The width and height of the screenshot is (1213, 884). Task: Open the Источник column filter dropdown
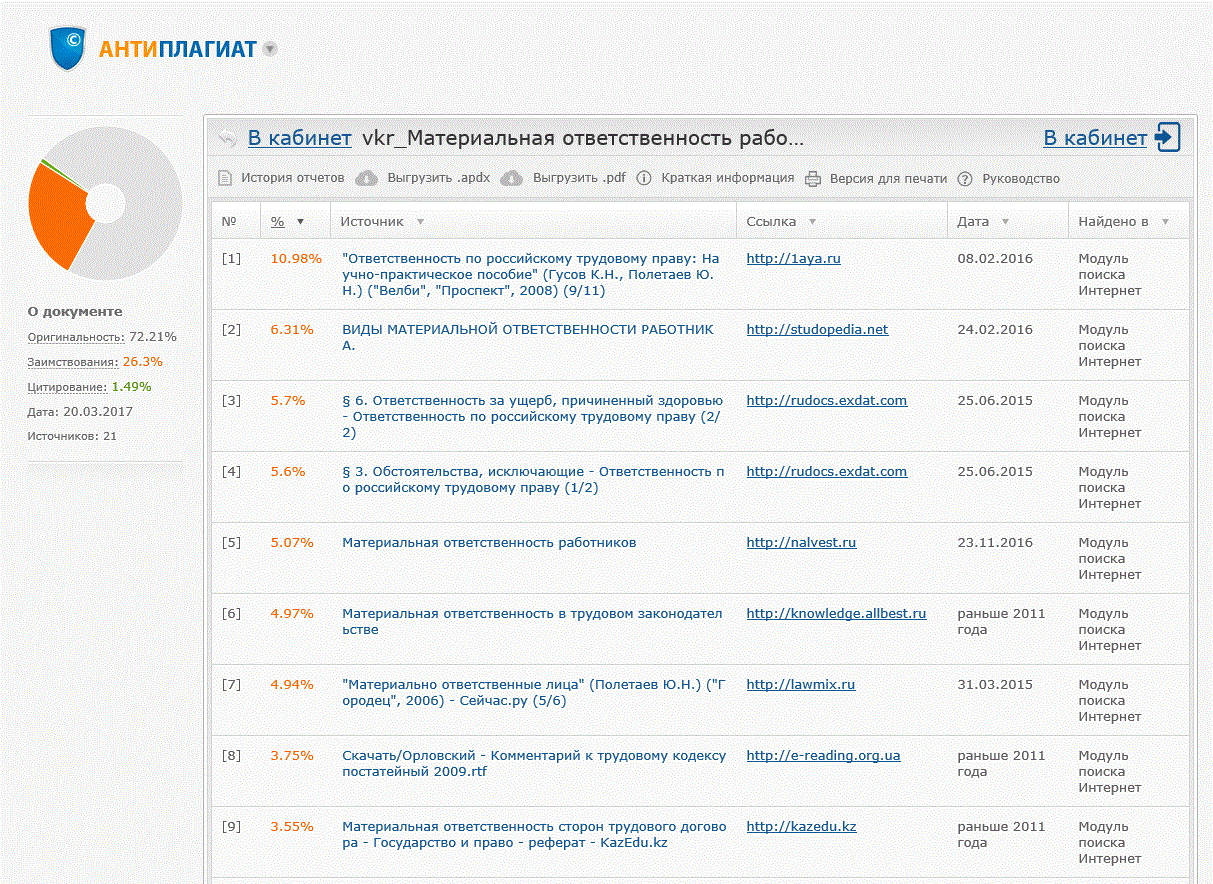pos(420,222)
